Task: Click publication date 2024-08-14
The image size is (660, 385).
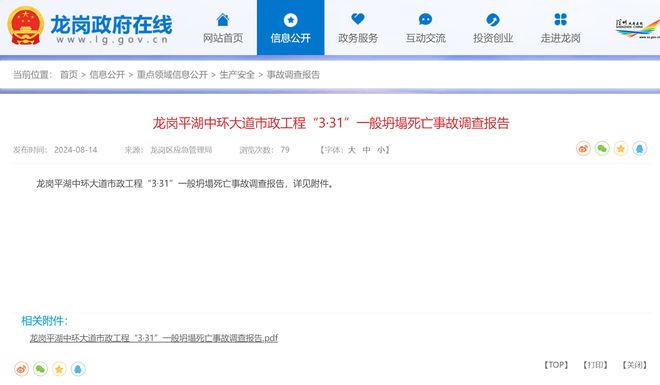Action: pyautogui.click(x=75, y=150)
